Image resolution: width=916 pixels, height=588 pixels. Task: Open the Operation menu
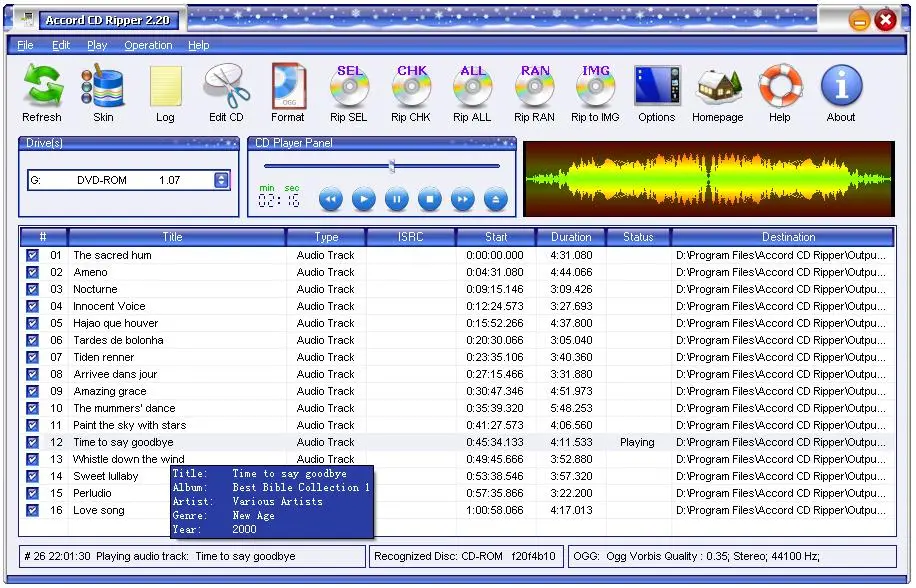tap(148, 45)
